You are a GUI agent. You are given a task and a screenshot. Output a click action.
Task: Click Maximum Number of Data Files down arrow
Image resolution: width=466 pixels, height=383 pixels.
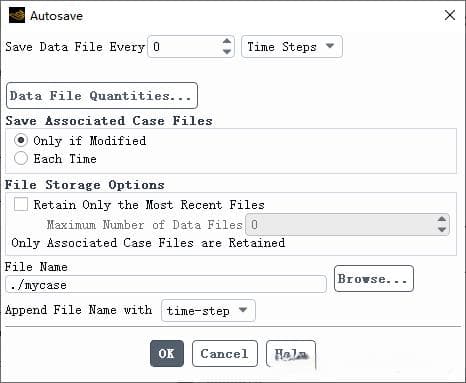click(442, 230)
